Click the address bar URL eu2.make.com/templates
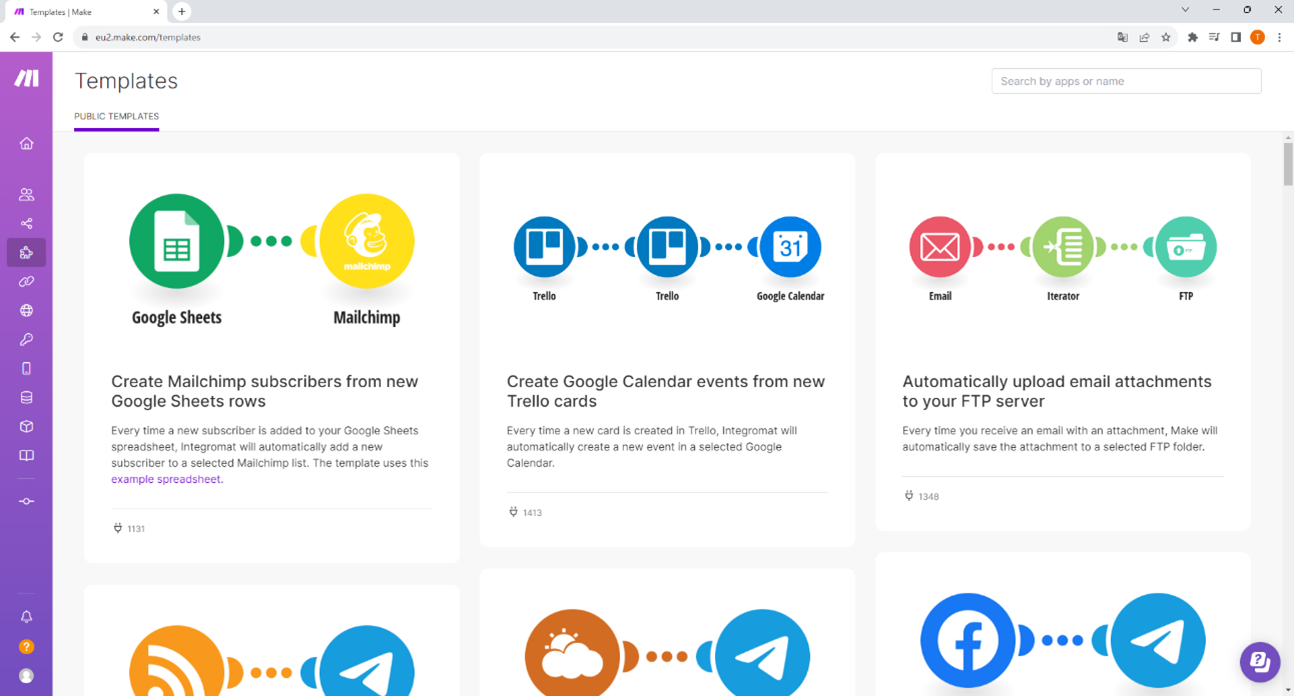The image size is (1294, 696). pos(148,37)
